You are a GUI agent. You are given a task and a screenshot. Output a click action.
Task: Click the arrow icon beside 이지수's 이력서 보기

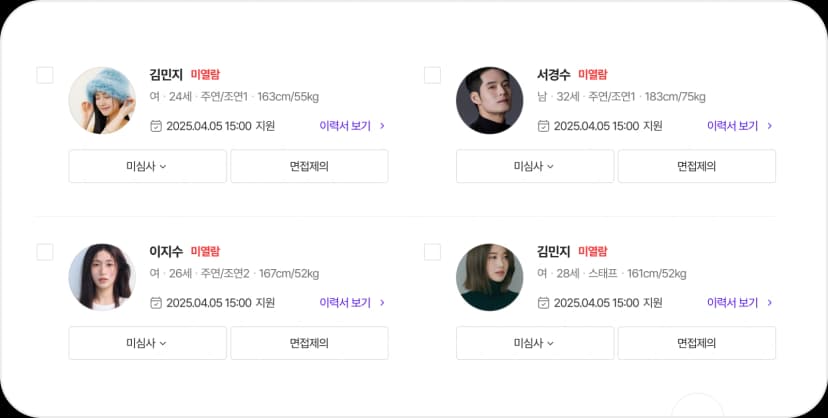(382, 302)
